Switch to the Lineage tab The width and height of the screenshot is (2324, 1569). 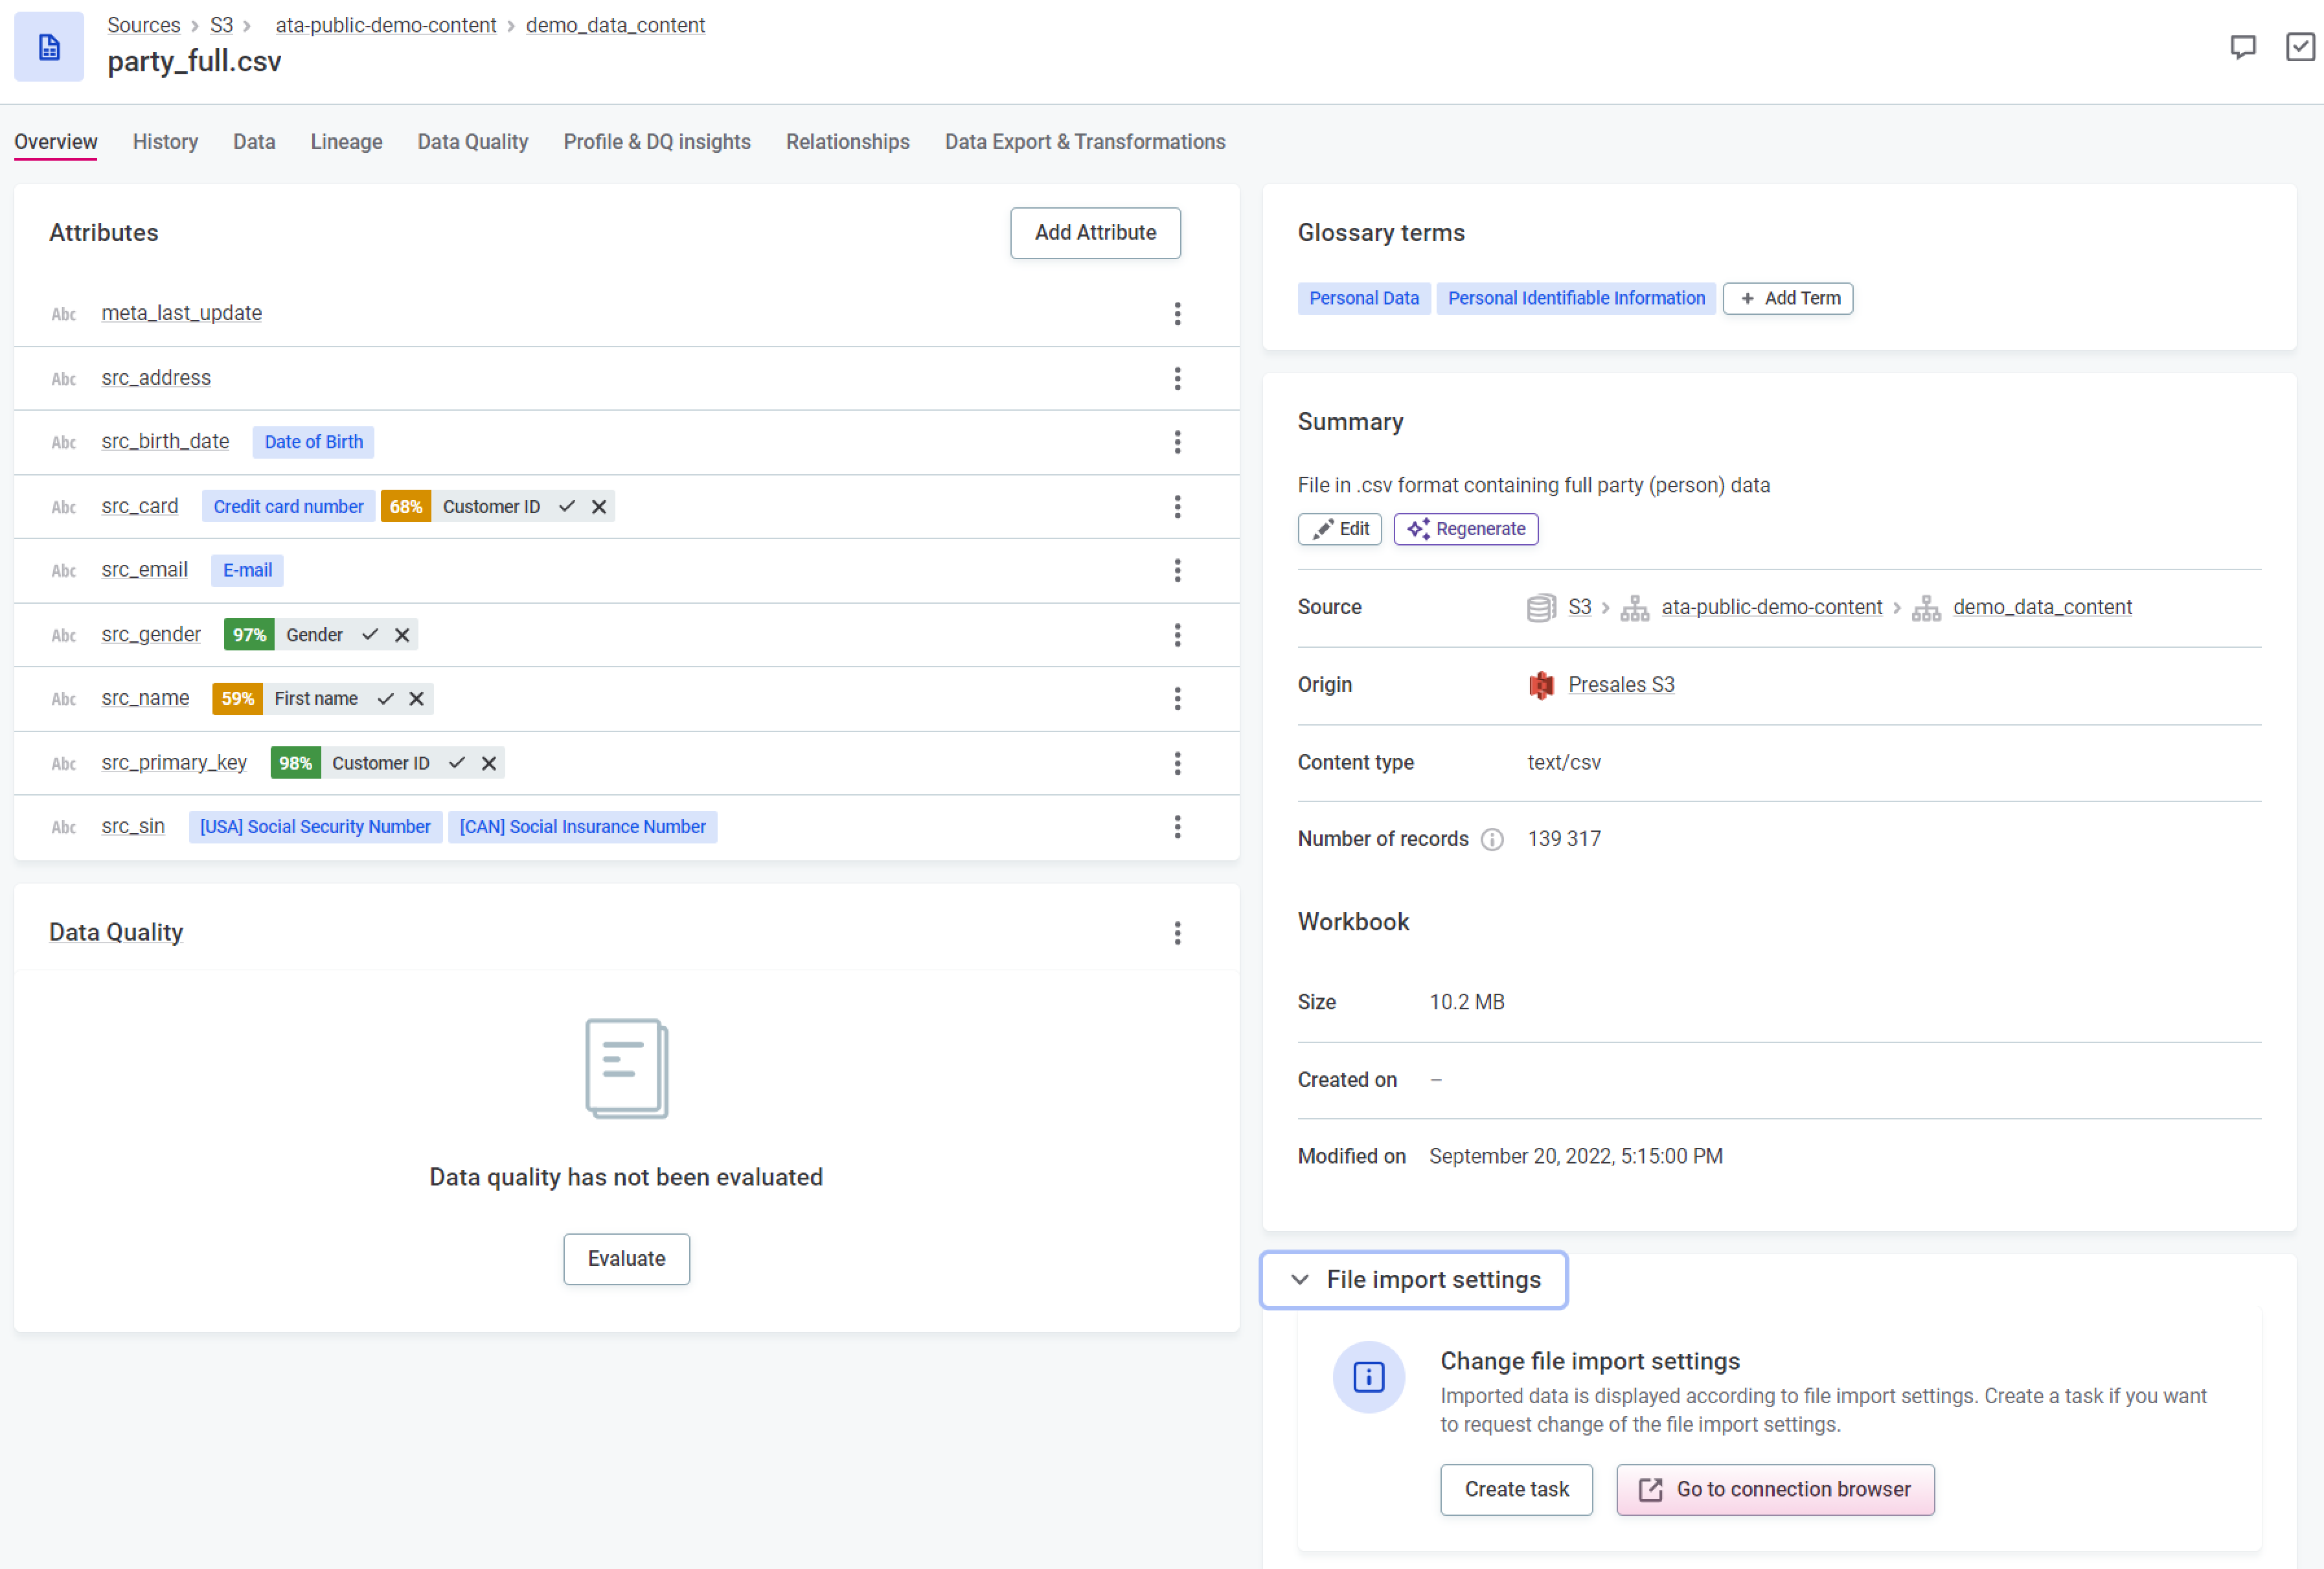pos(346,142)
